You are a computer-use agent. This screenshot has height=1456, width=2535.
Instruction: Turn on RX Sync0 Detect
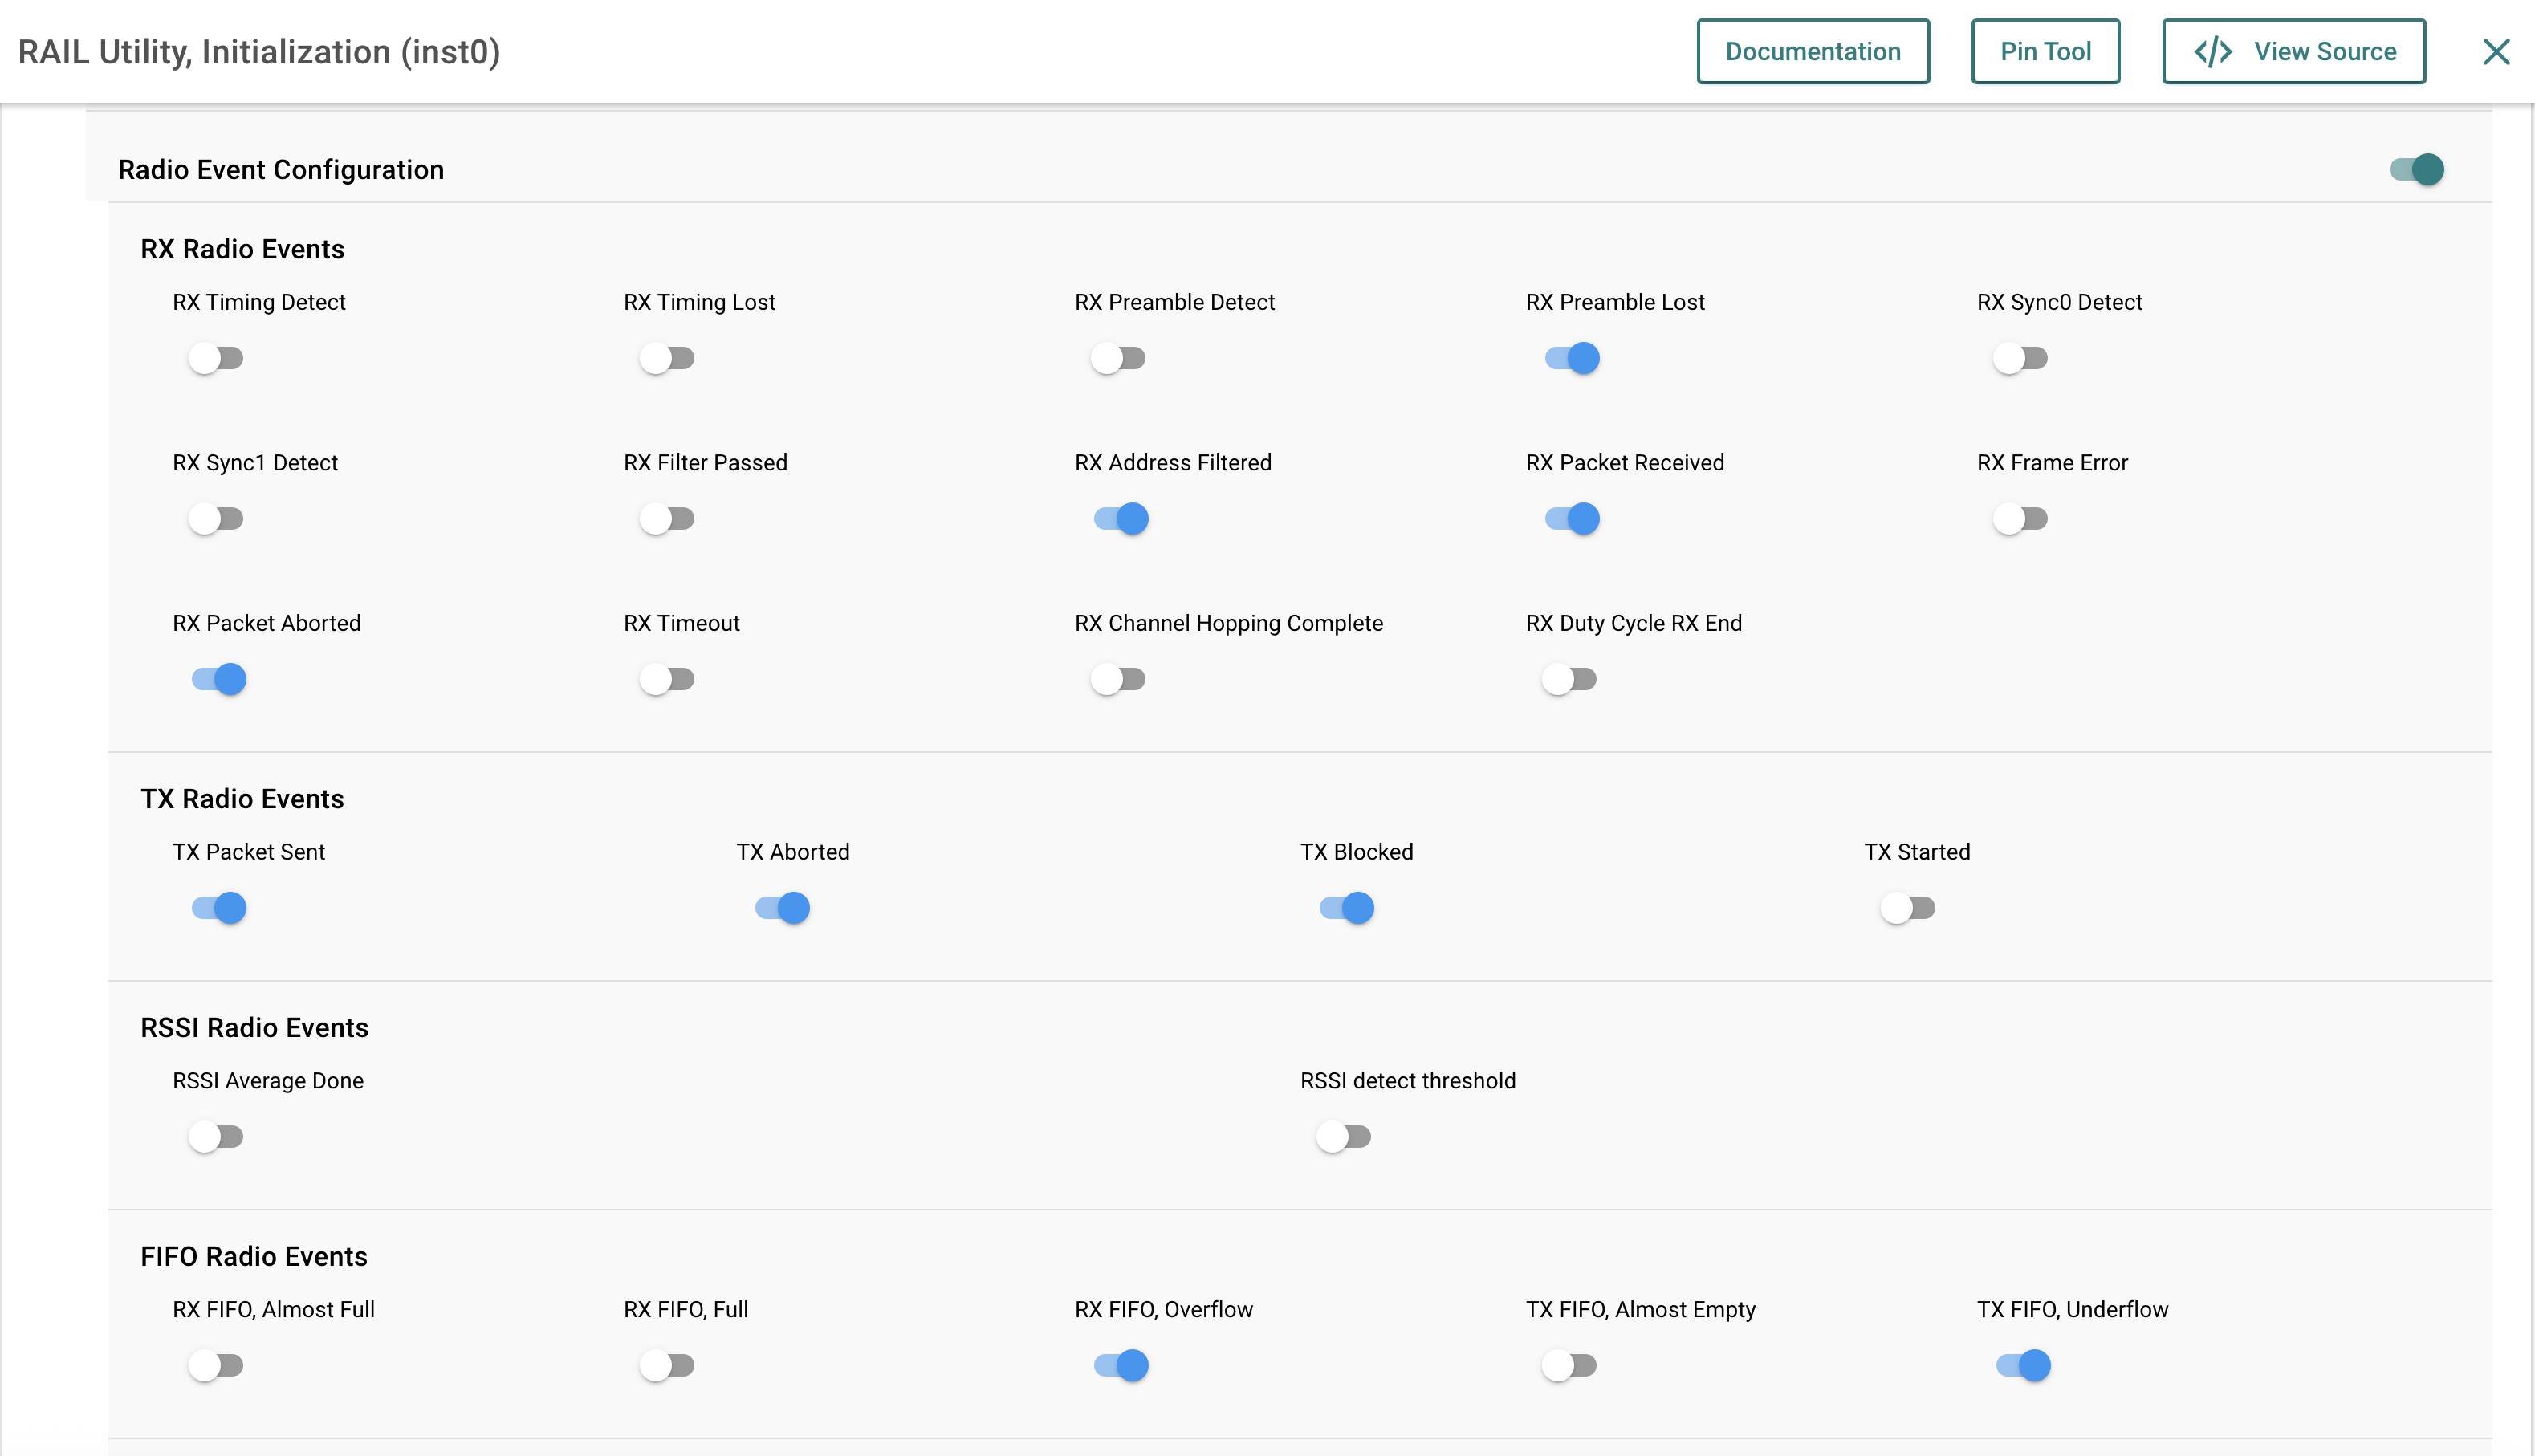point(2020,358)
